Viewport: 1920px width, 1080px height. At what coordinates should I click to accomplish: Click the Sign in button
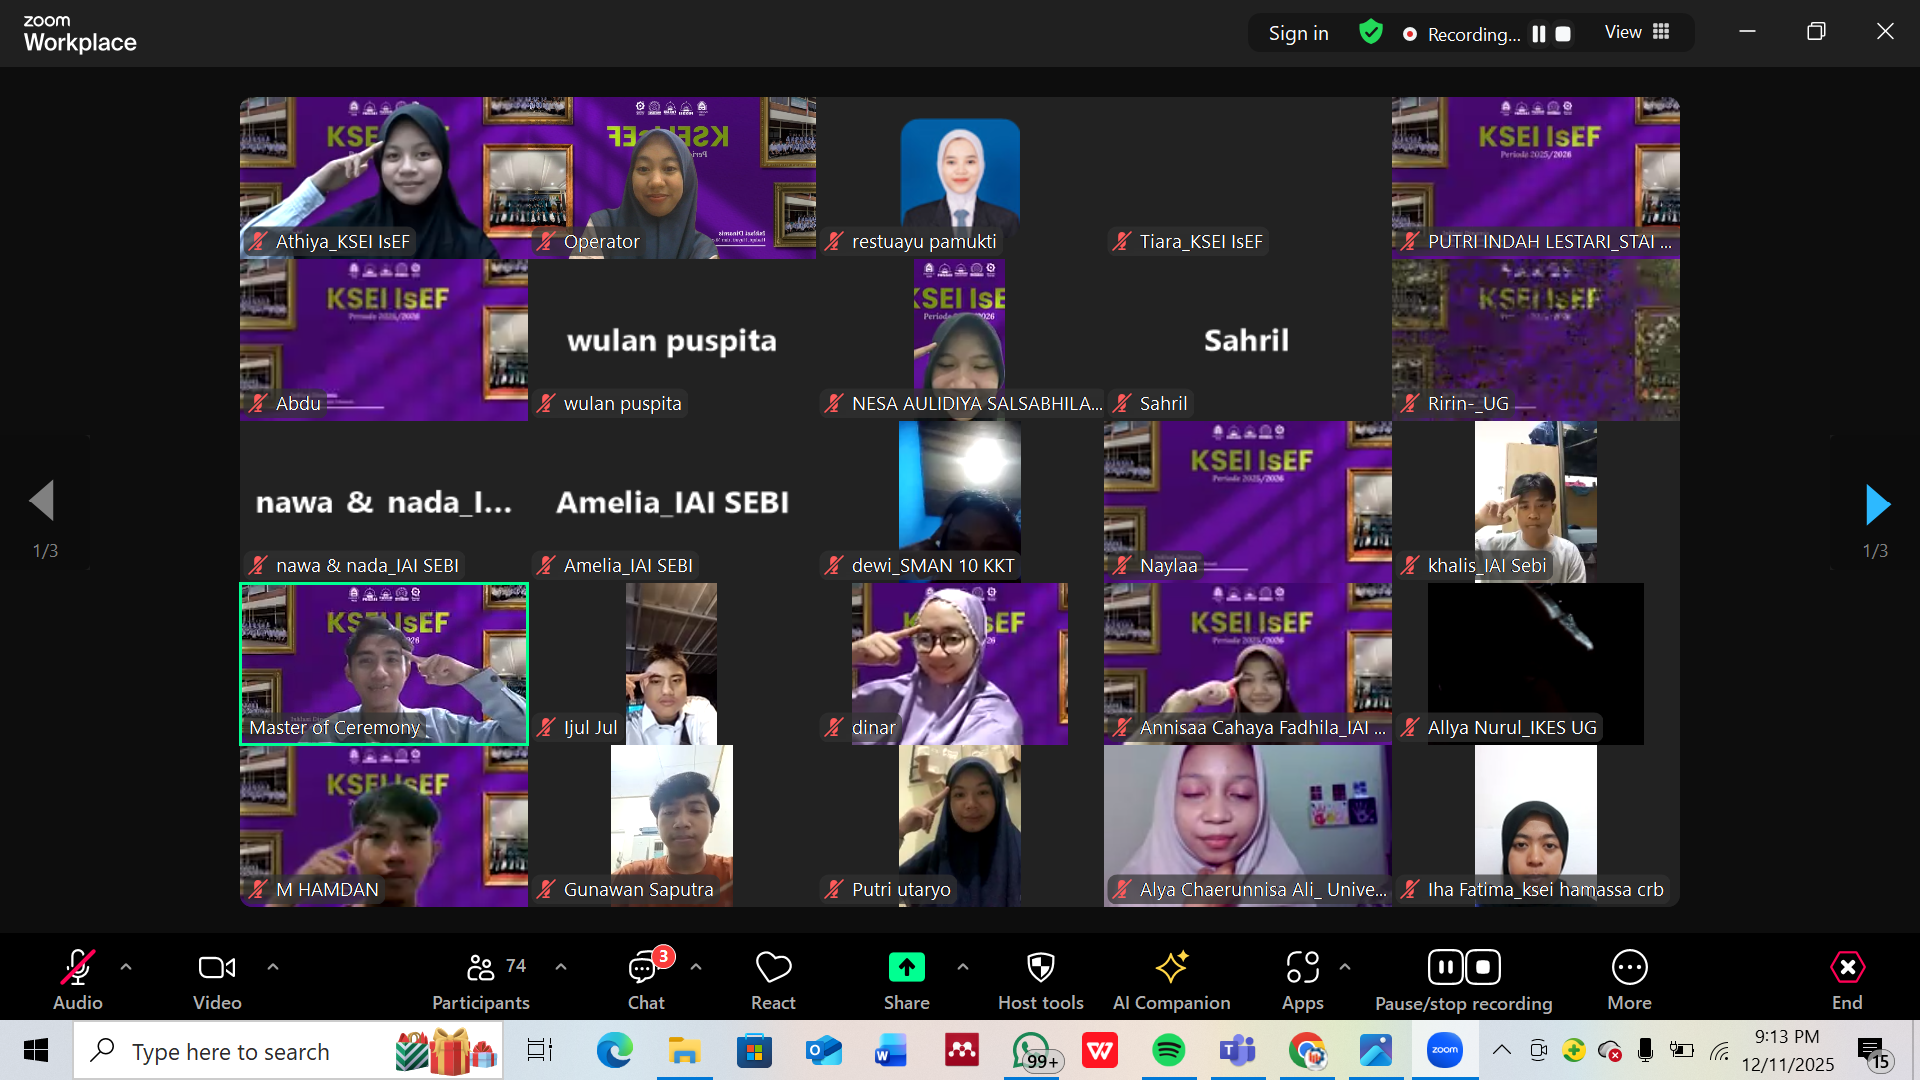pos(1298,33)
